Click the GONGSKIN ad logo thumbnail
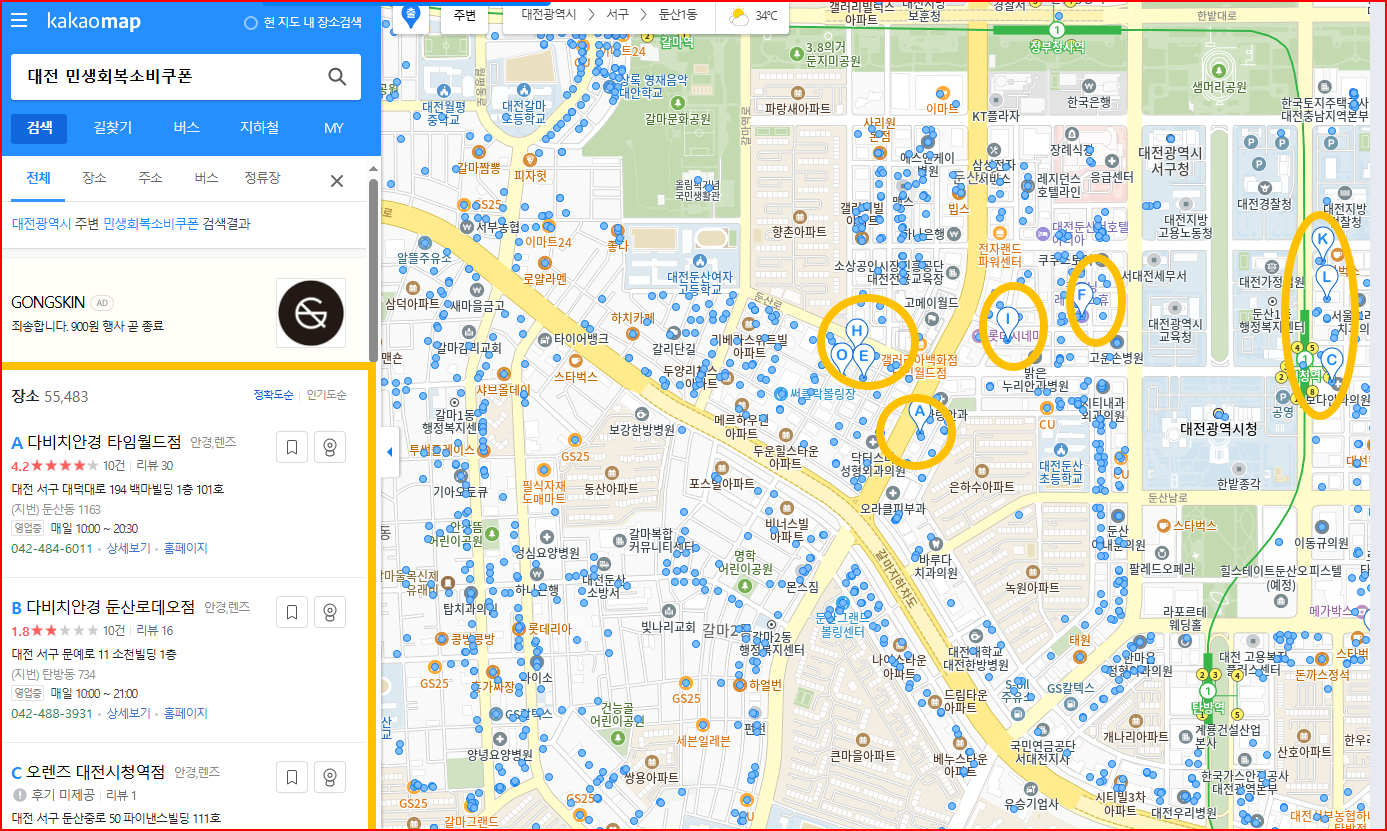Screen dimensions: 1387x831 311,313
